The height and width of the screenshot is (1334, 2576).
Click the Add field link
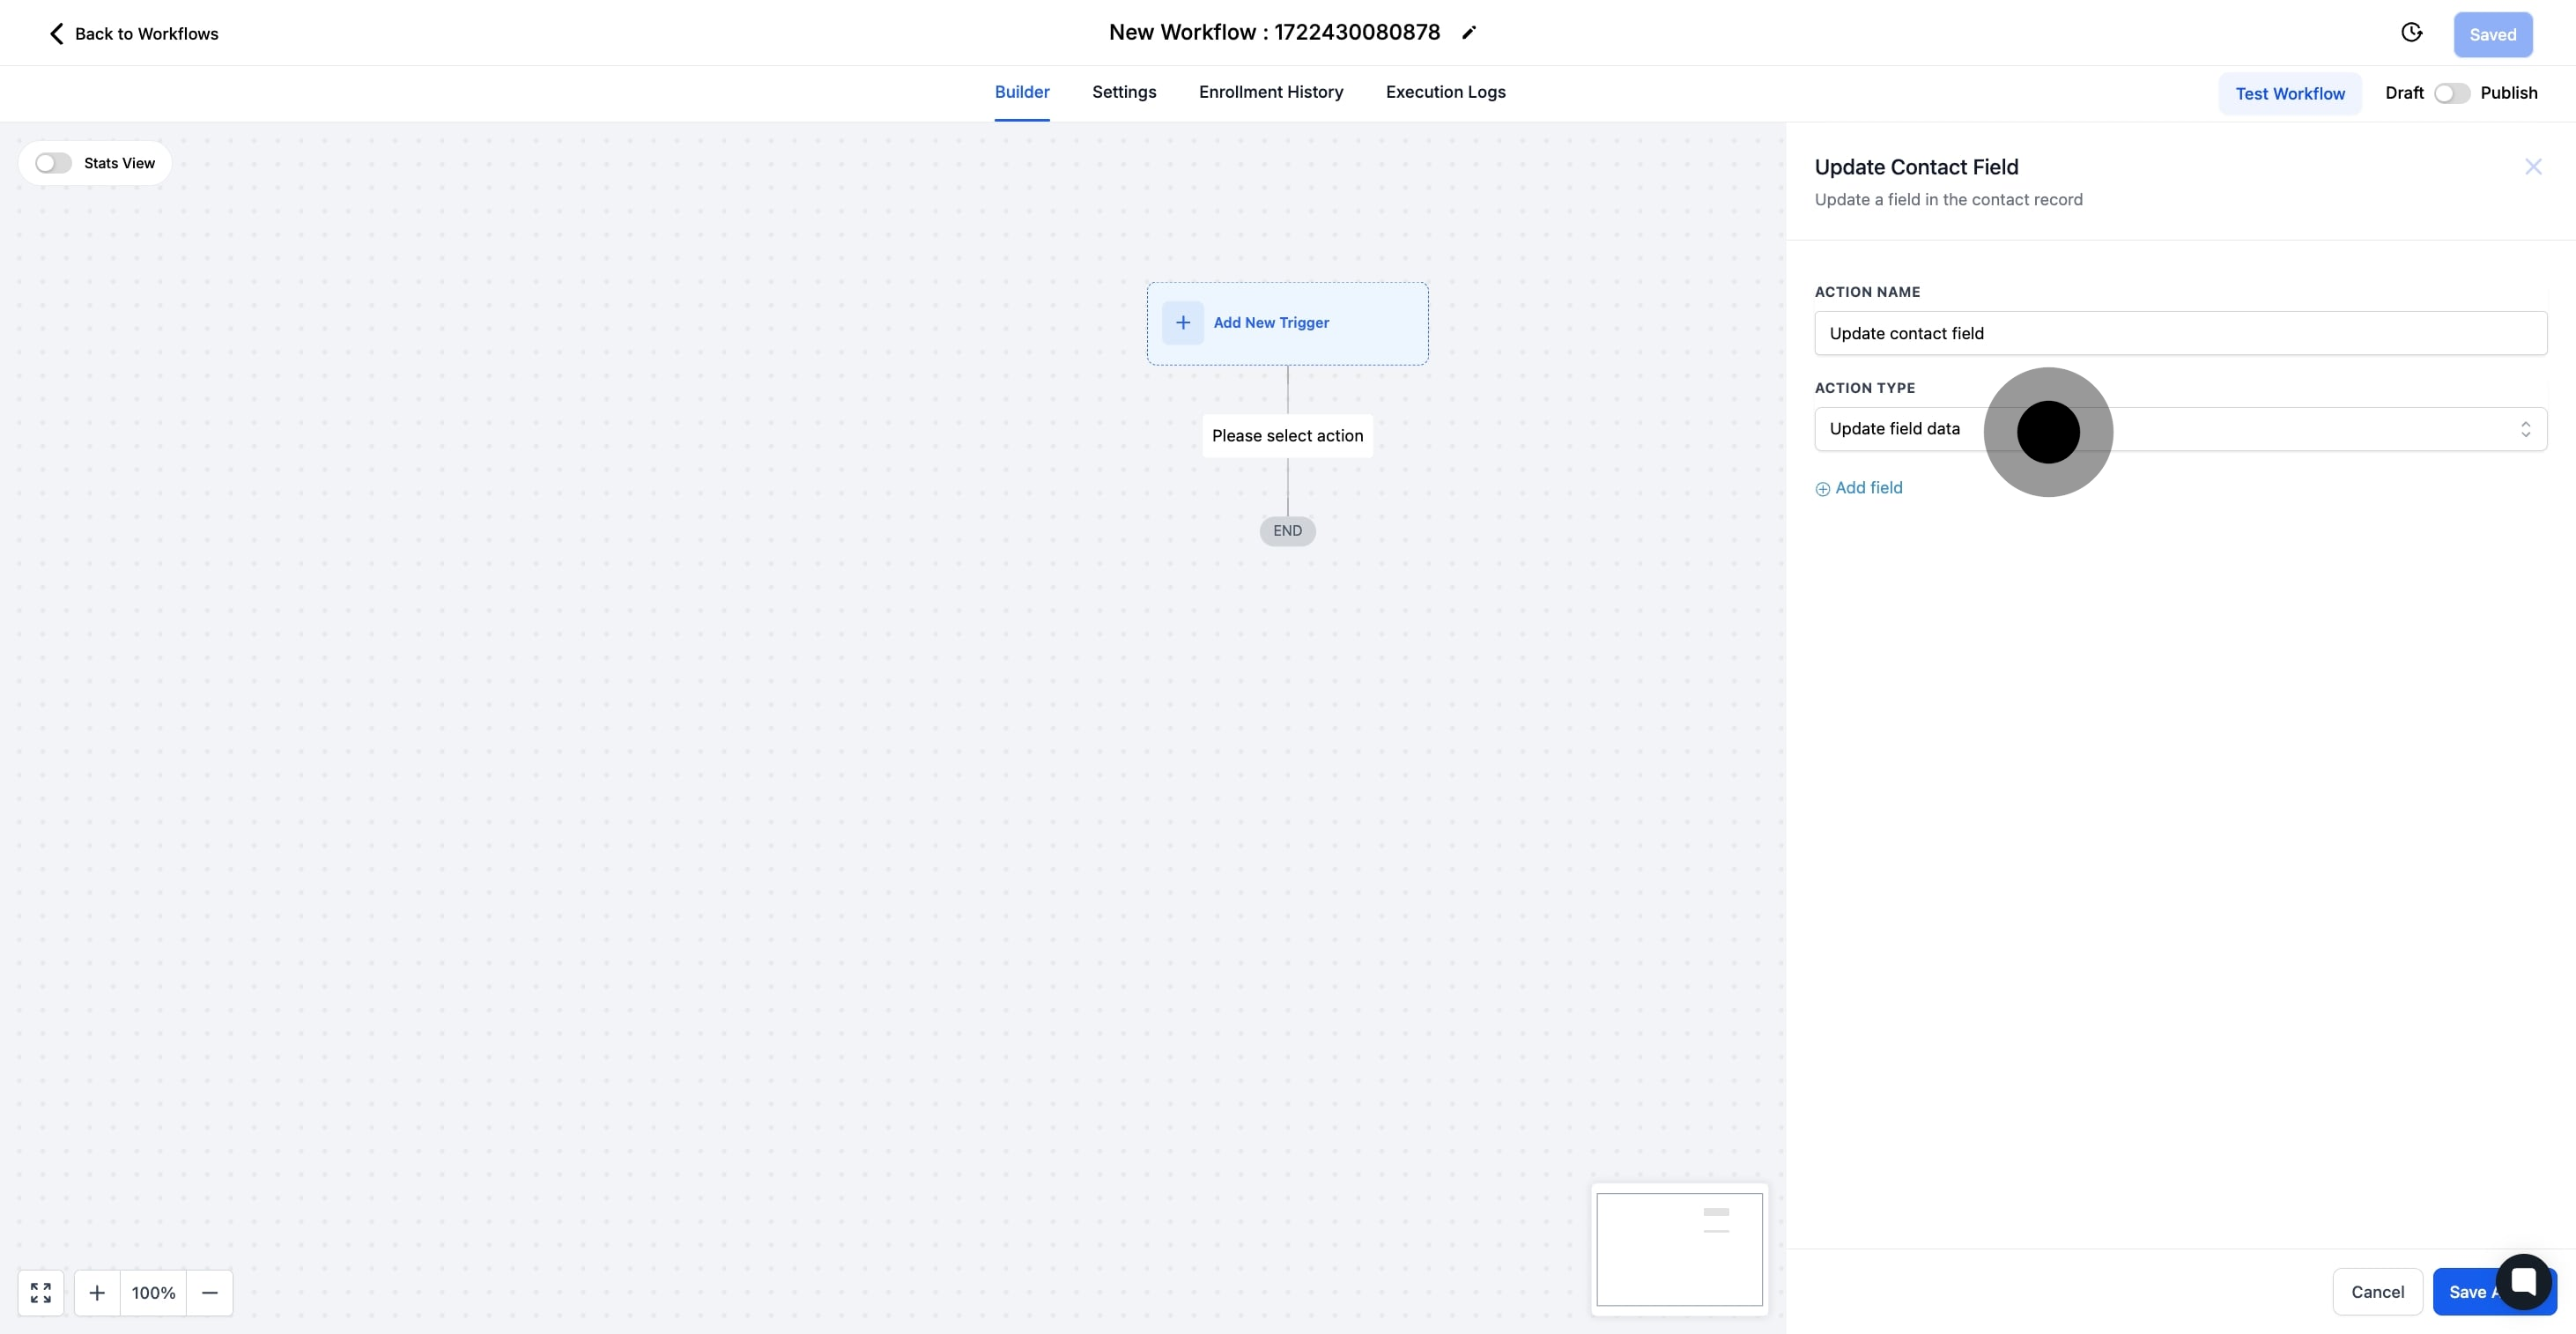[x=1859, y=488]
